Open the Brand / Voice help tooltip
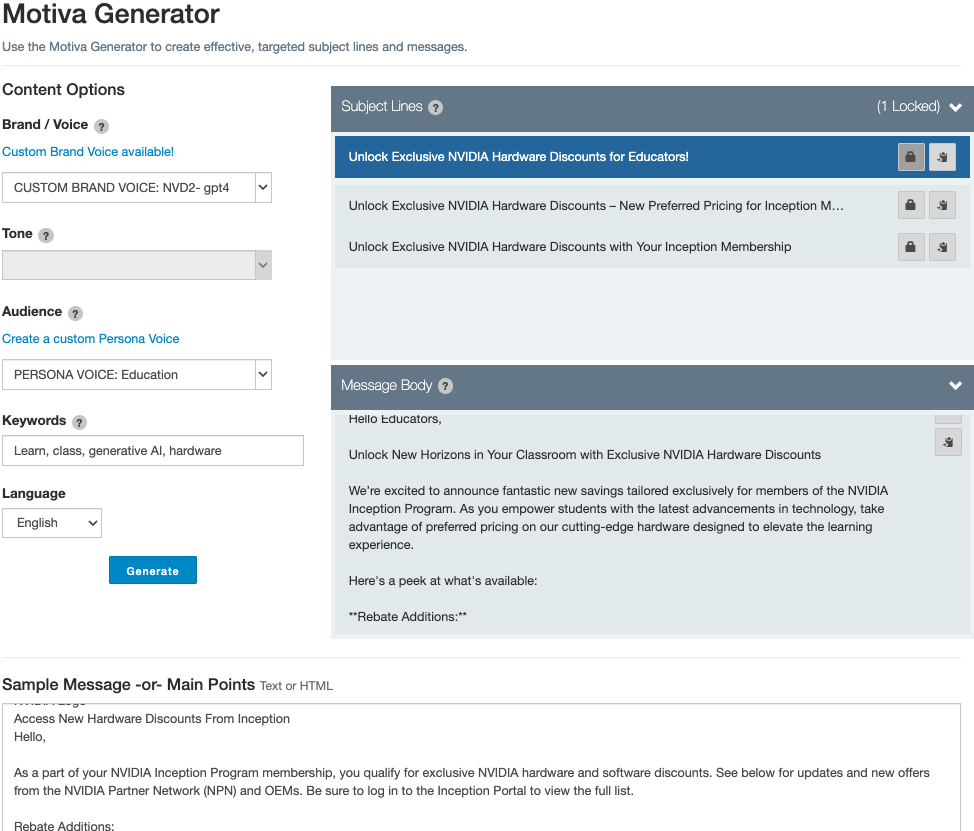 click(x=101, y=126)
